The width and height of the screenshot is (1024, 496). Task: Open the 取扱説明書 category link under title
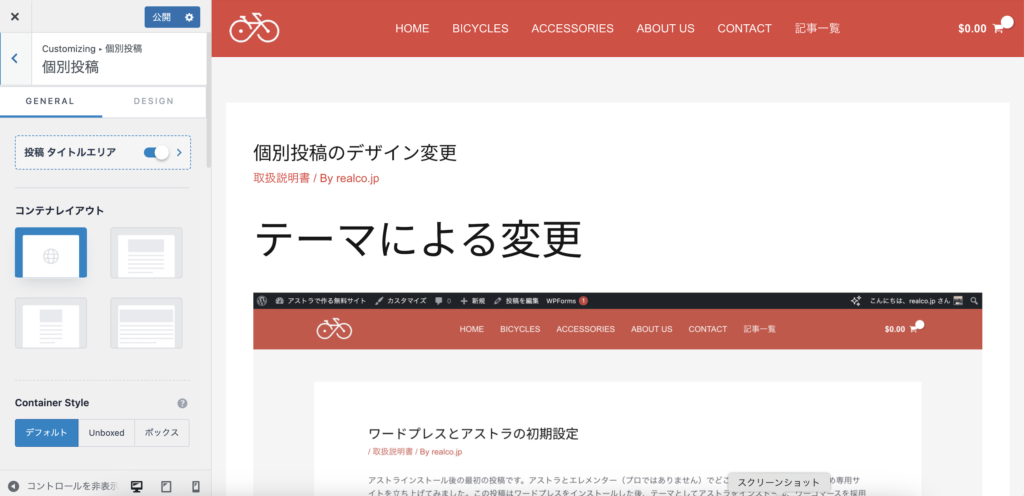281,178
